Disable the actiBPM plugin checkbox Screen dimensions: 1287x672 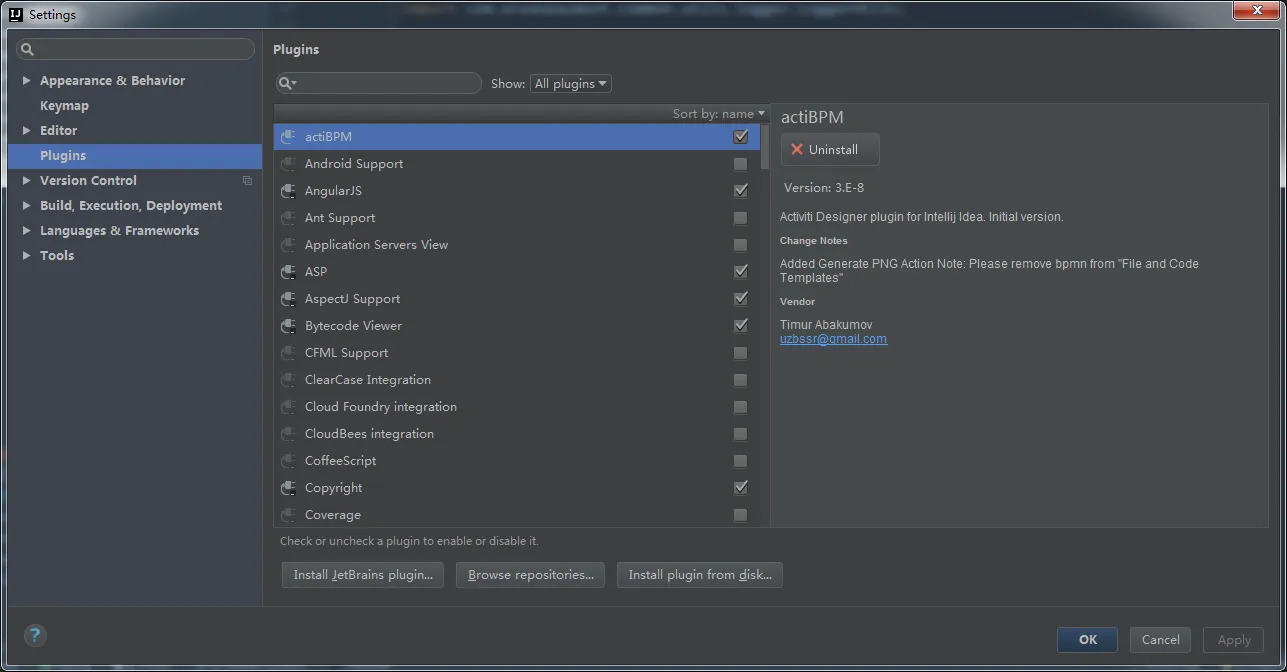740,137
